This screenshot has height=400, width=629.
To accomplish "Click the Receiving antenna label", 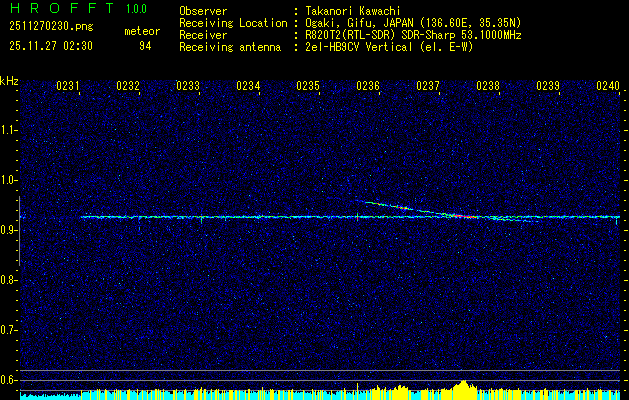I will (230, 47).
